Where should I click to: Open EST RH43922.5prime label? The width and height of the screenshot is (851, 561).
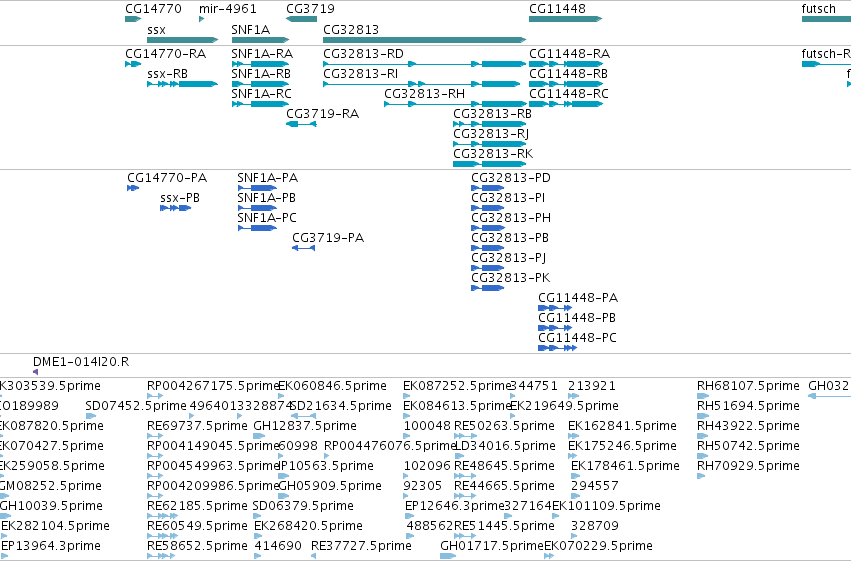(748, 426)
